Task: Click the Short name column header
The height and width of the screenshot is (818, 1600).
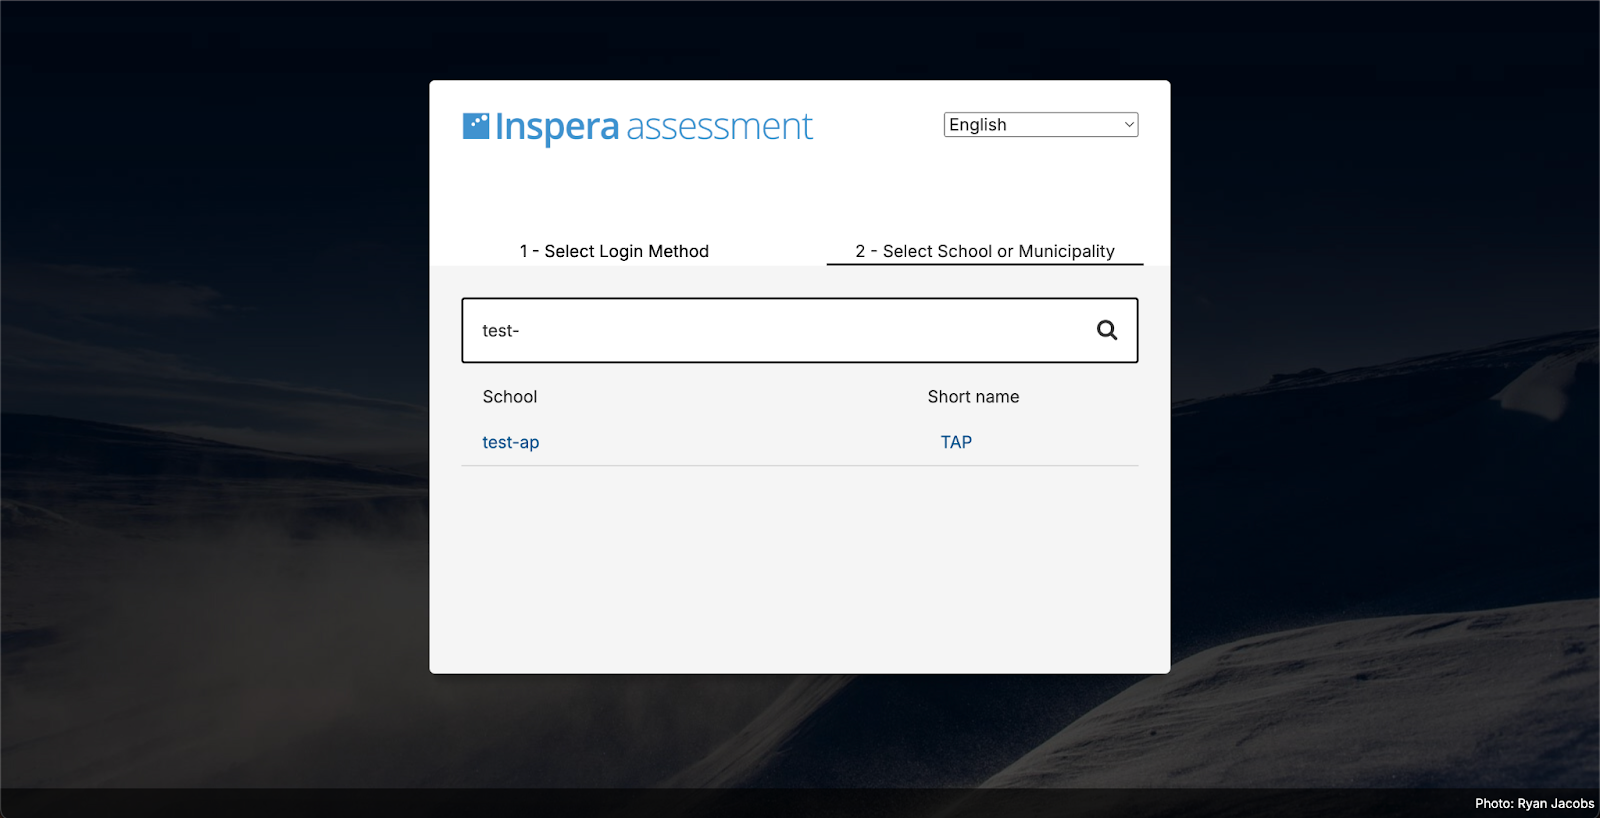Action: pos(973,397)
